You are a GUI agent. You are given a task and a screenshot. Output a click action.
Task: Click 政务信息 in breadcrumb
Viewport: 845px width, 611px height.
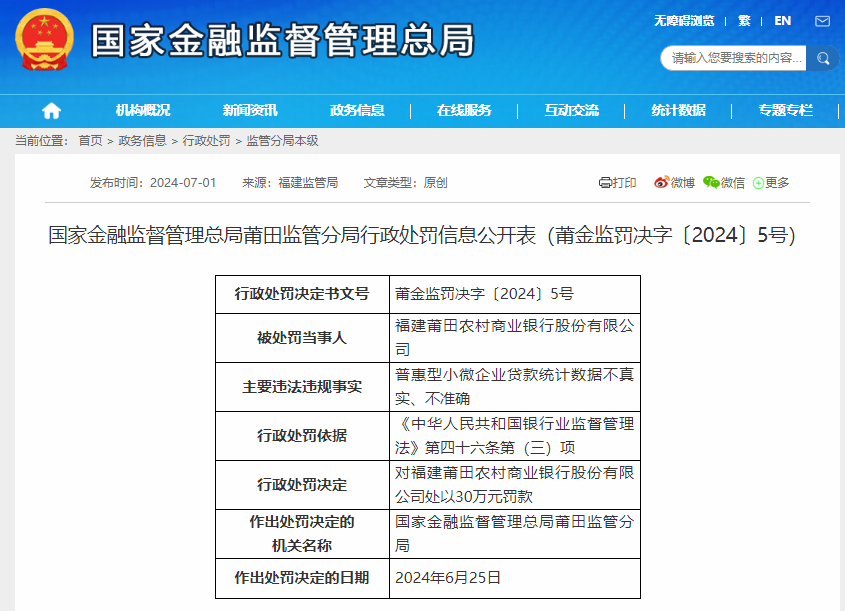(x=142, y=141)
